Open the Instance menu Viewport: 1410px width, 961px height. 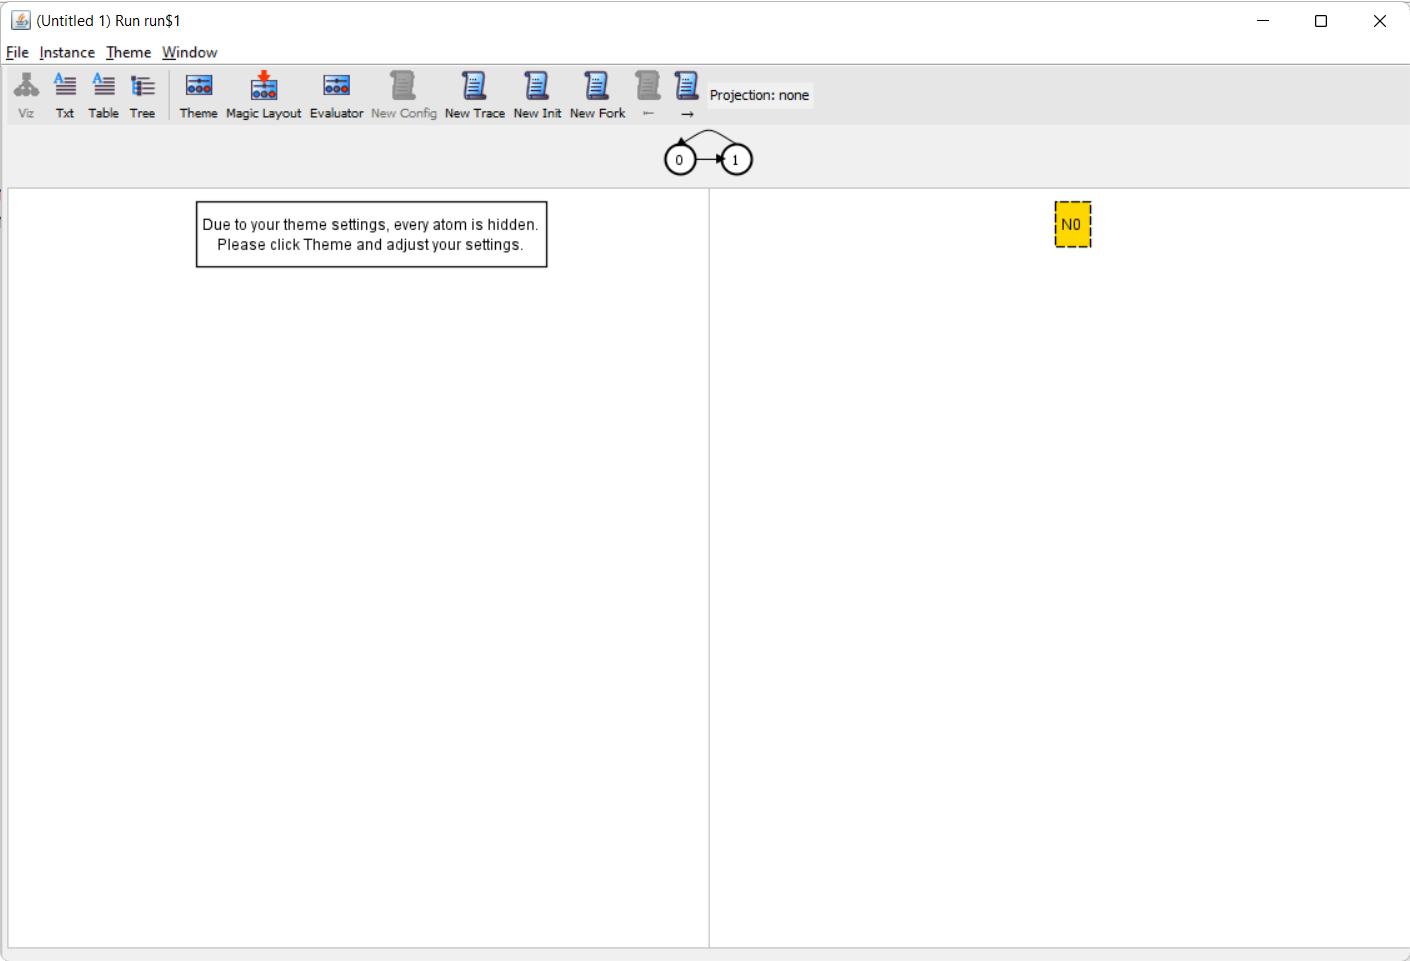click(x=67, y=53)
